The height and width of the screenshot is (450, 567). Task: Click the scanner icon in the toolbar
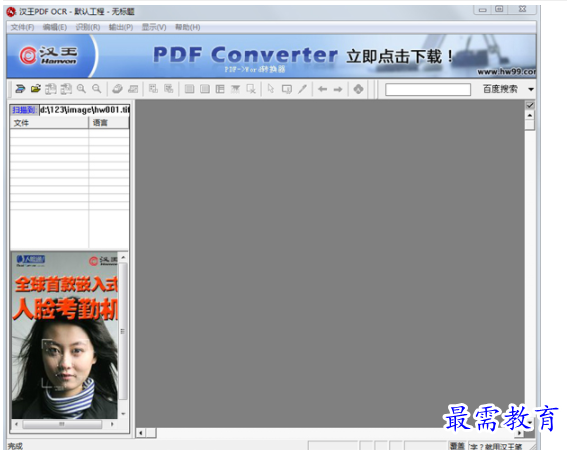point(20,89)
